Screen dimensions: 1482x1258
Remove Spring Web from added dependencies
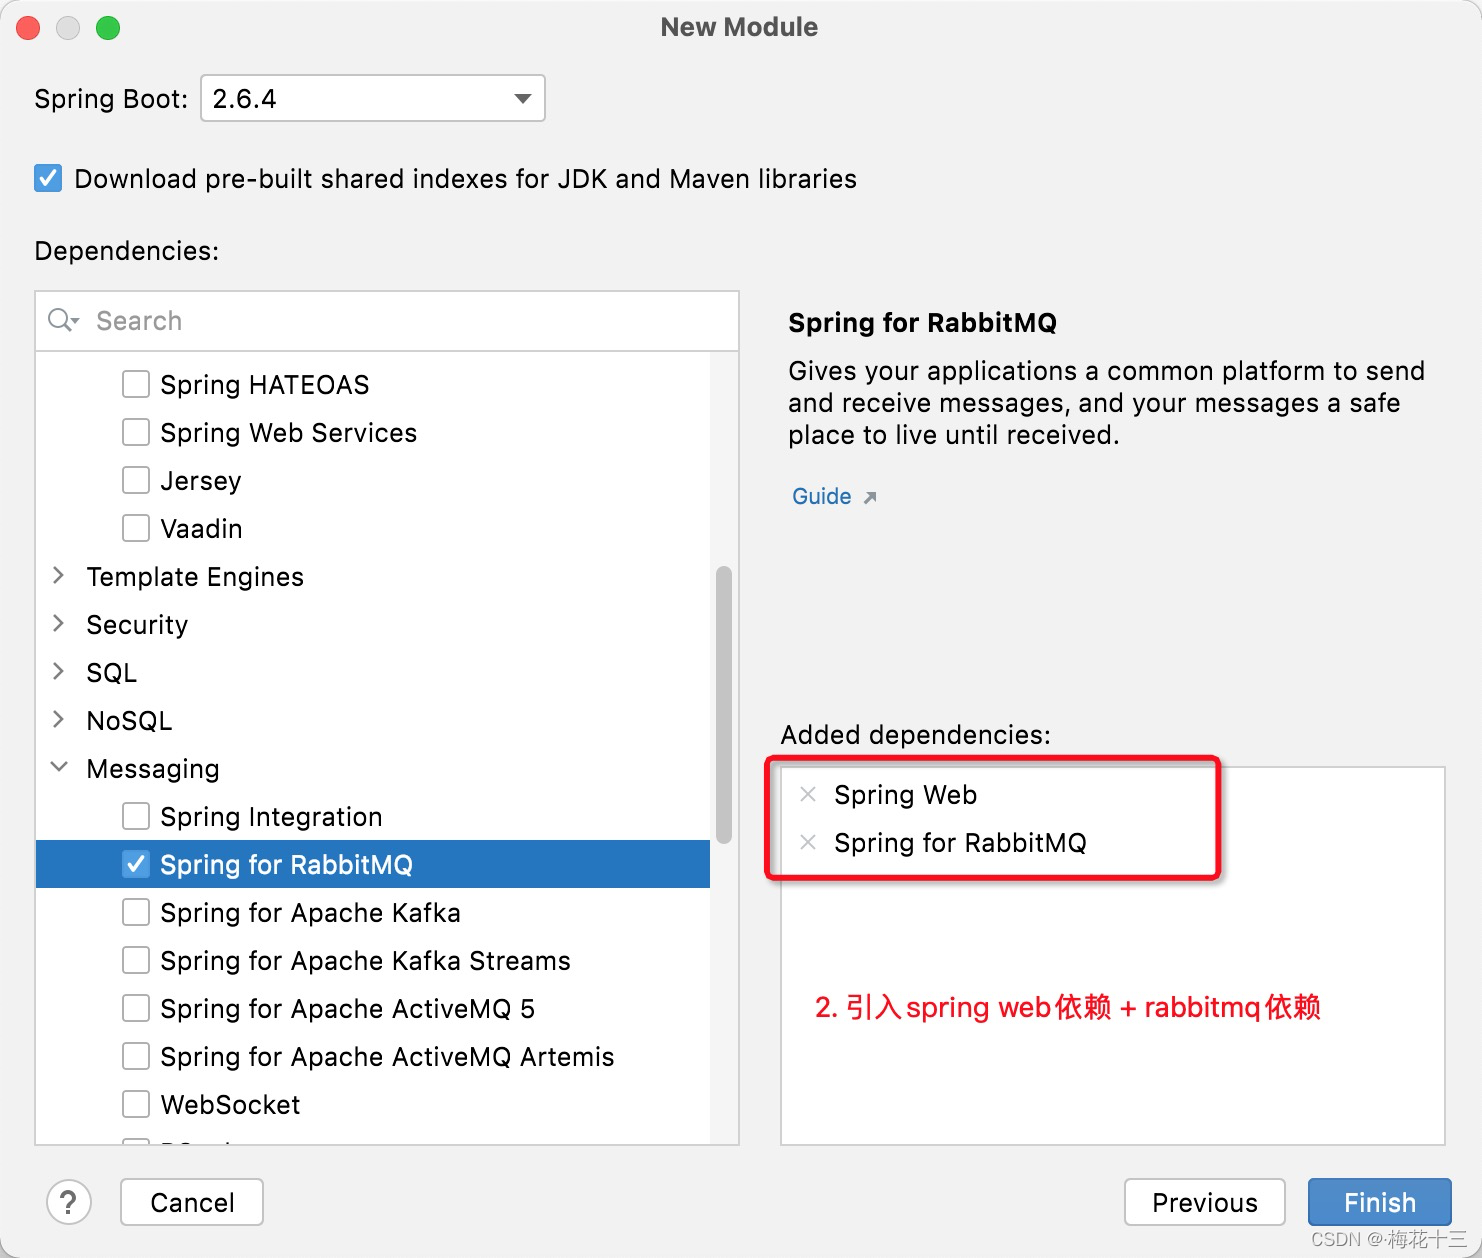pos(808,794)
